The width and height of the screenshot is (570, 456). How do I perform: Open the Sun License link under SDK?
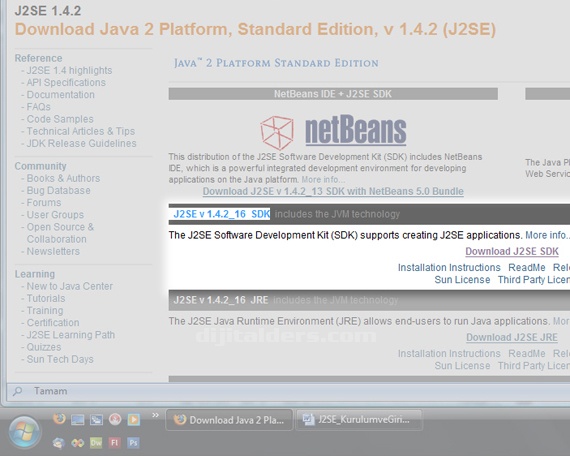click(x=462, y=280)
